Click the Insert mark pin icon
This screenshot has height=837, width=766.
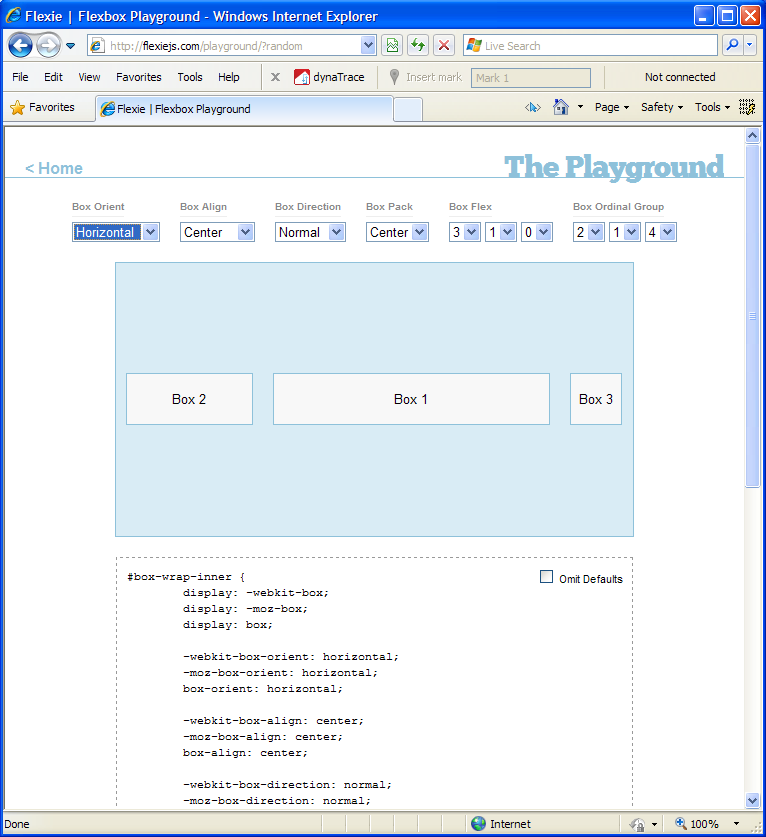[x=394, y=77]
